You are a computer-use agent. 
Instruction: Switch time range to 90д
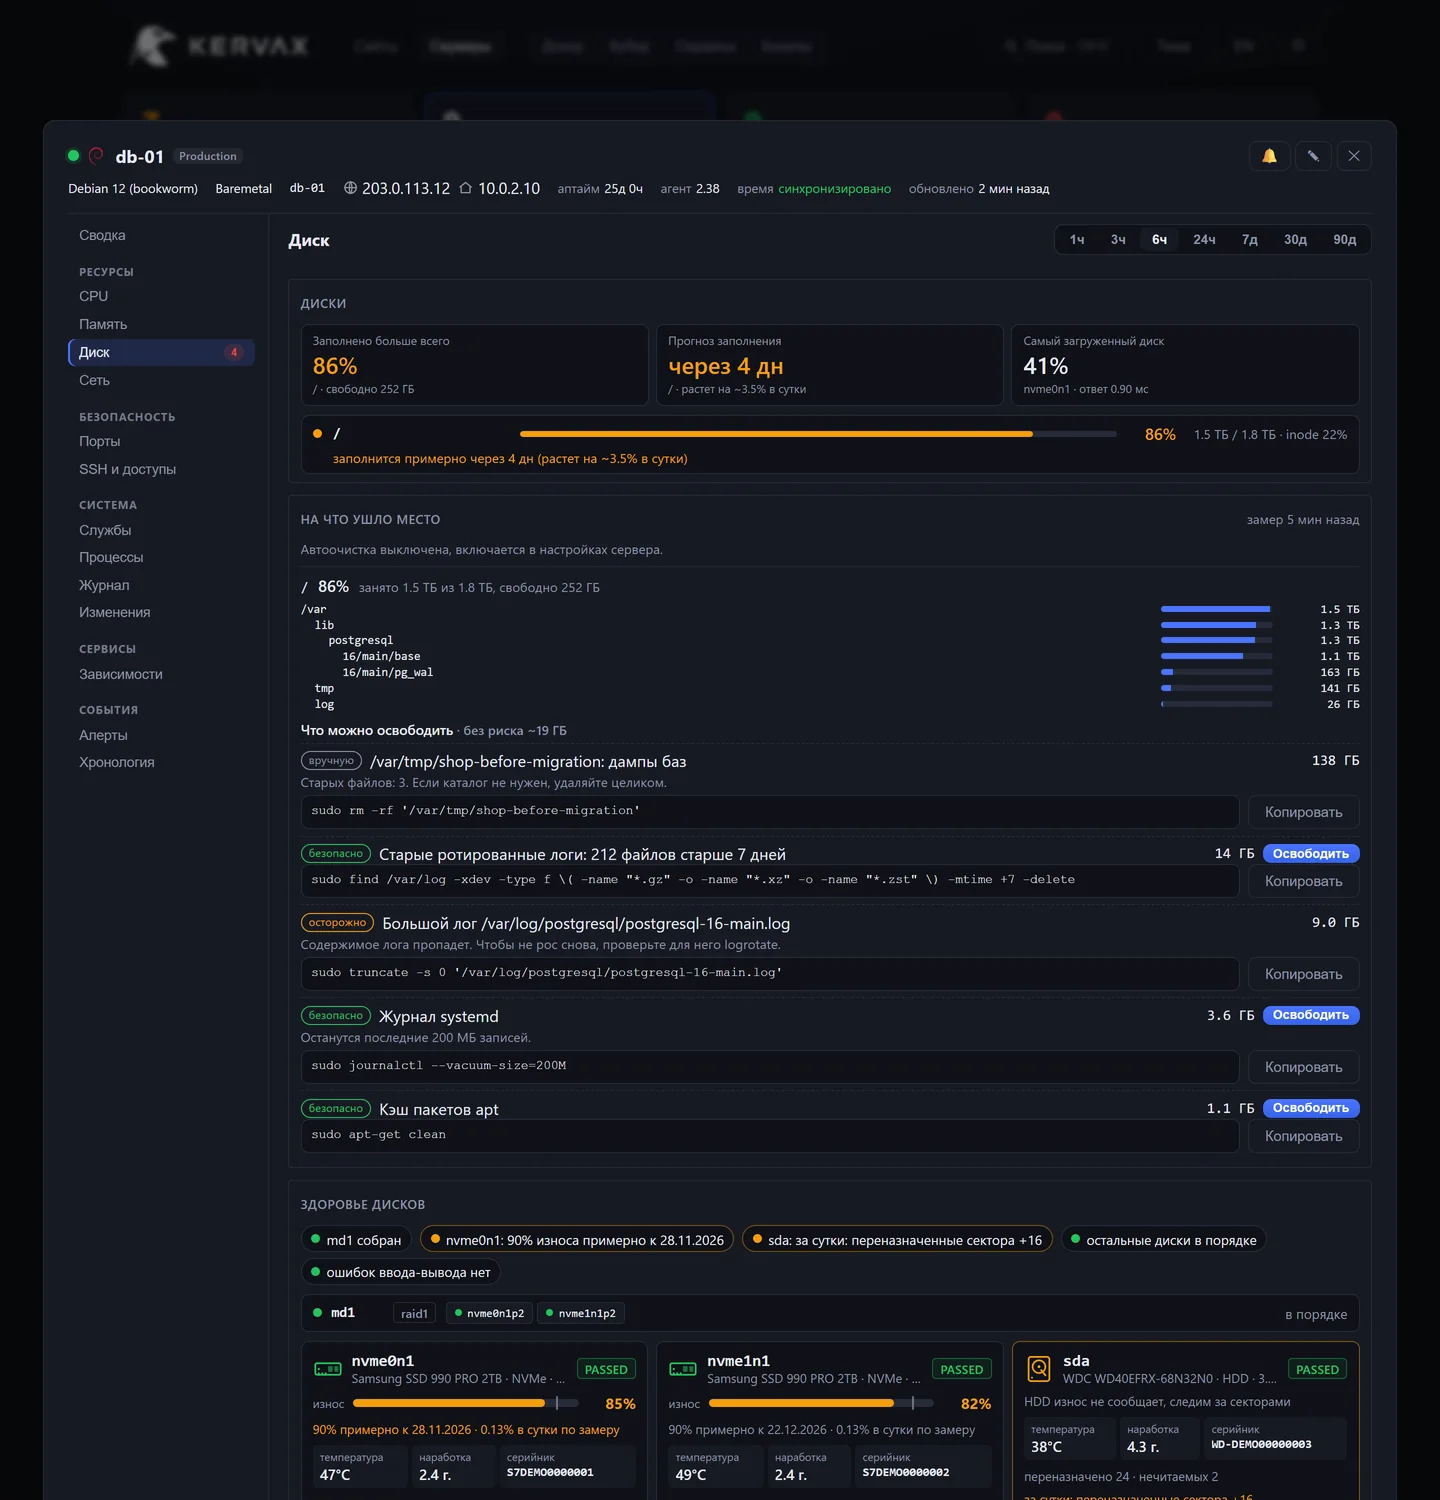click(1344, 240)
